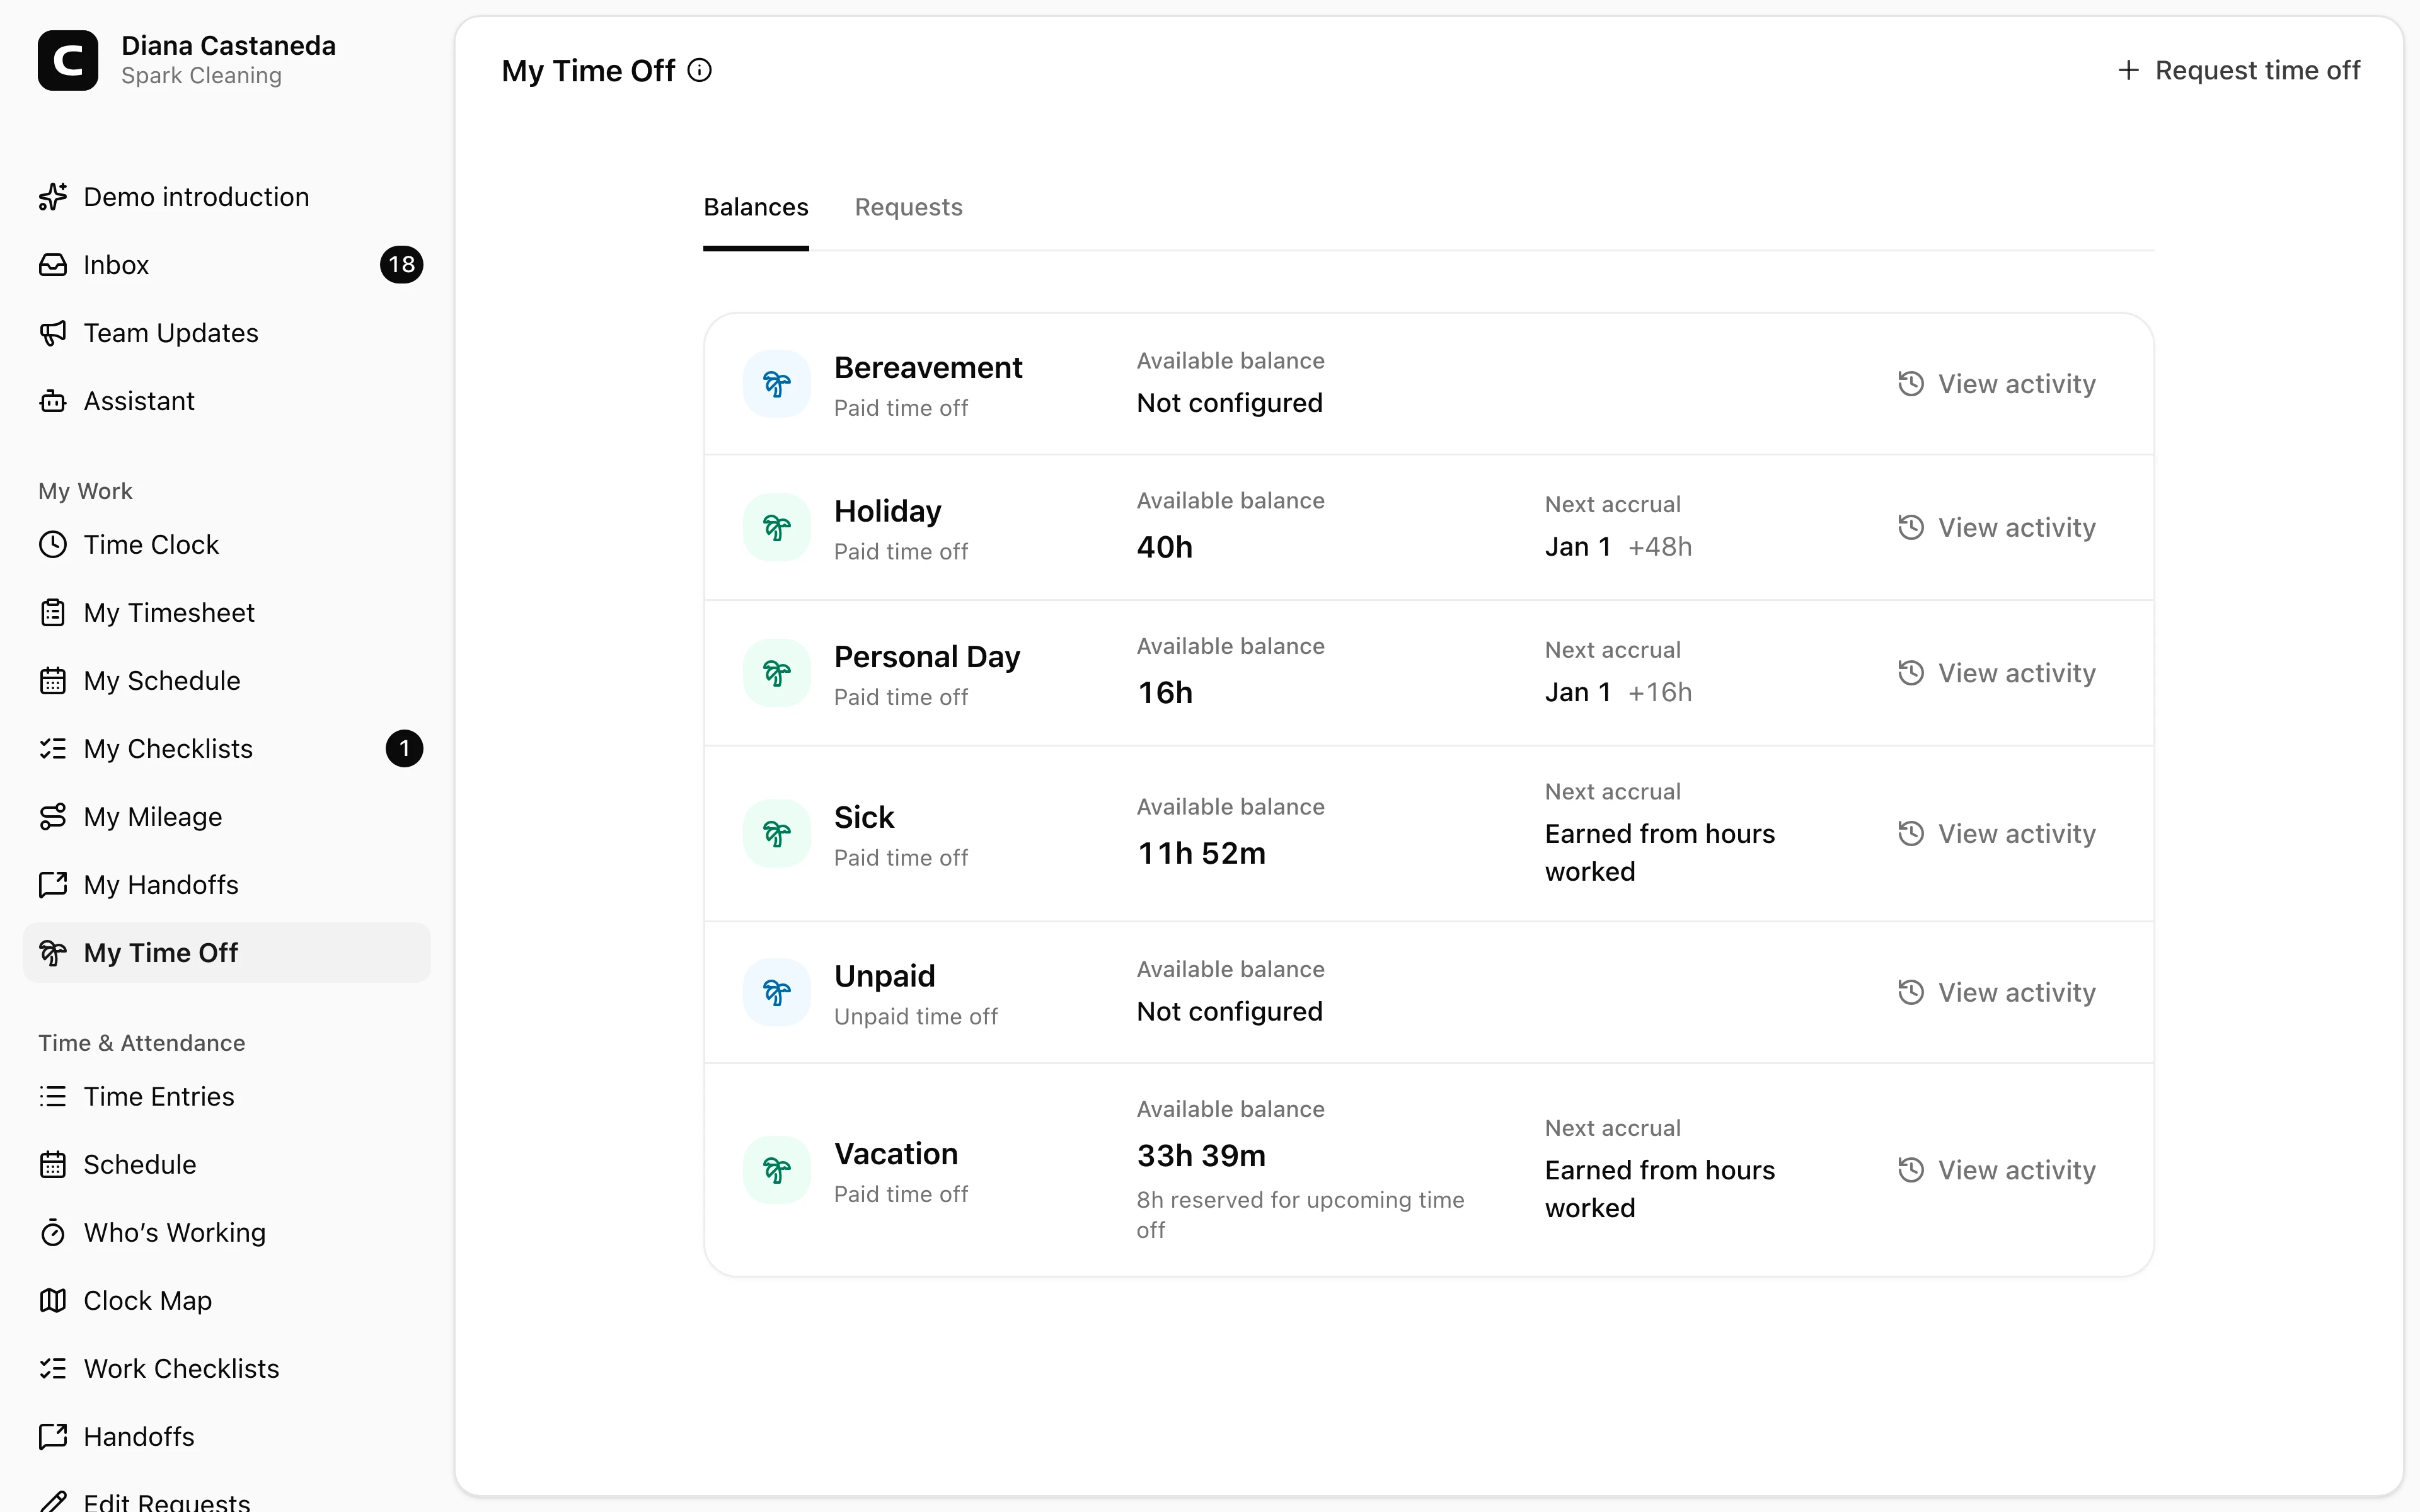Viewport: 2420px width, 1512px height.
Task: View activity for Holiday
Action: pos(1996,527)
